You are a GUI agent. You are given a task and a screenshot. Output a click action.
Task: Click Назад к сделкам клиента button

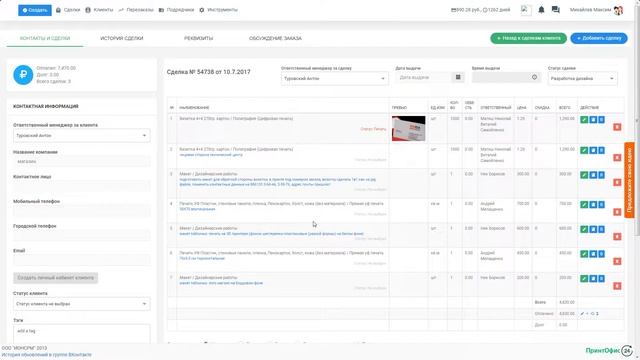pos(528,38)
